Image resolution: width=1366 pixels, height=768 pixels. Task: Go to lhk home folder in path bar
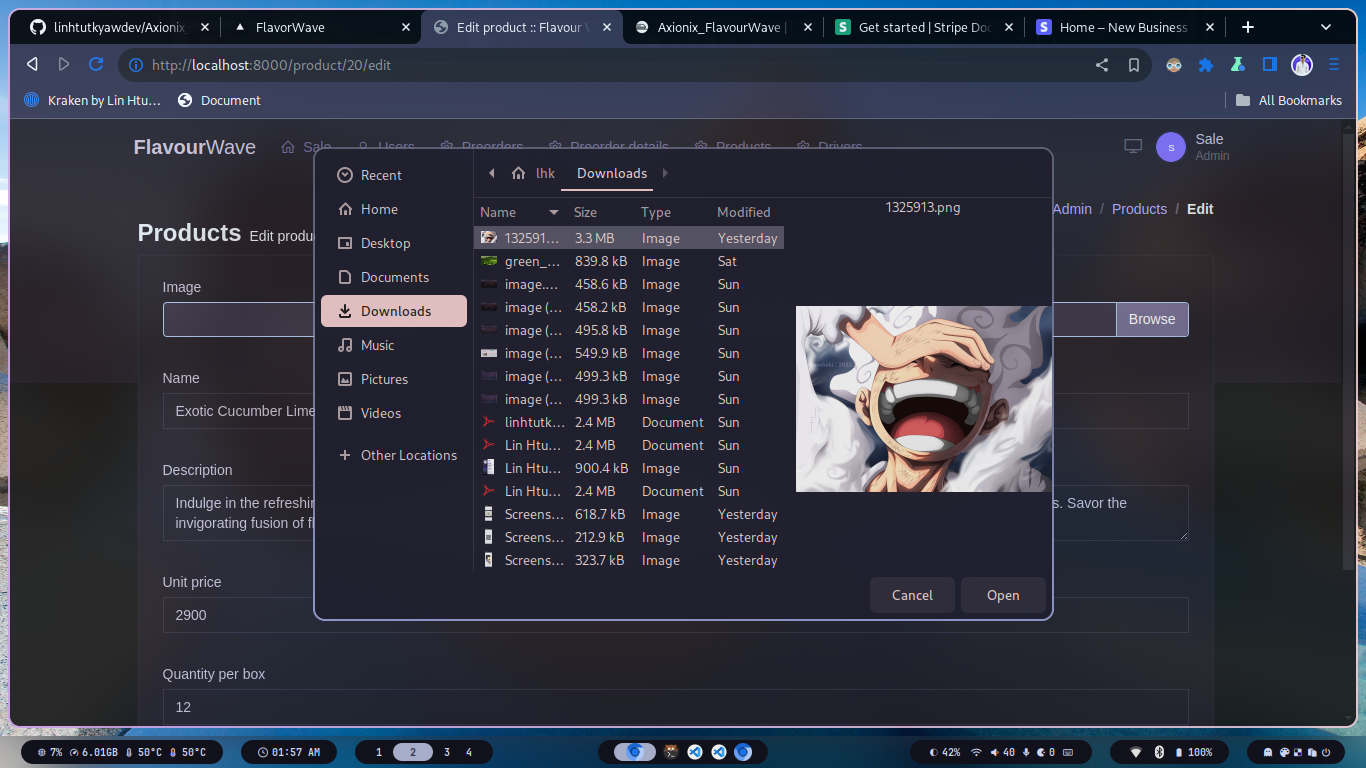coord(533,173)
